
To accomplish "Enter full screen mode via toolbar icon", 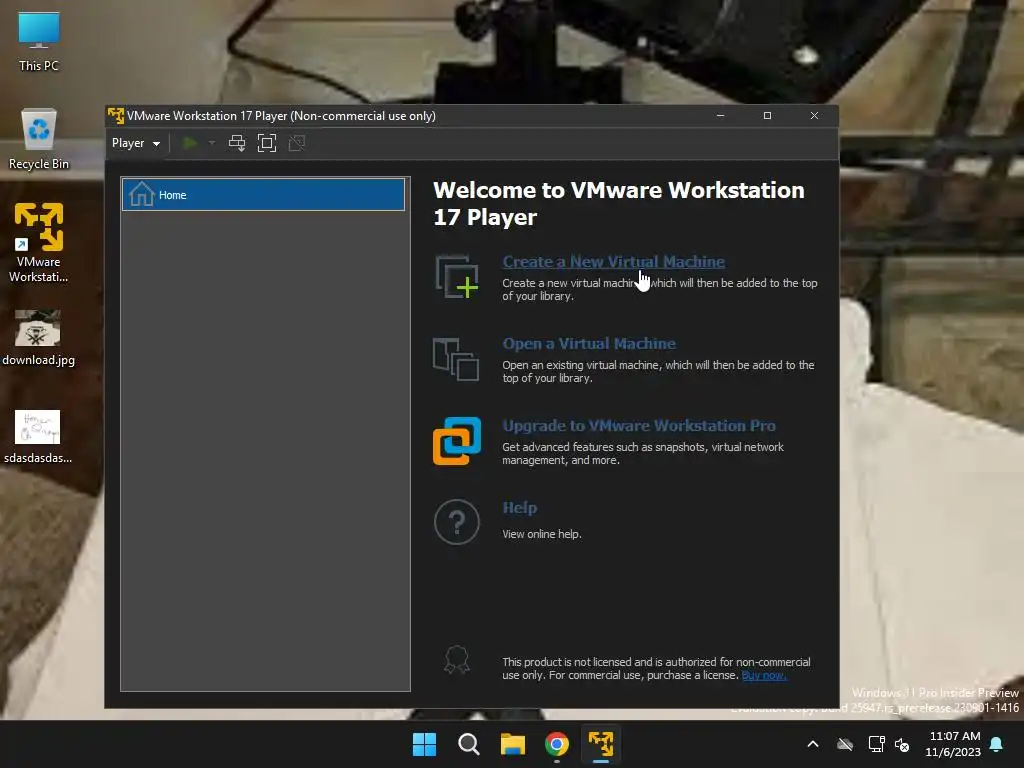I will coord(266,143).
